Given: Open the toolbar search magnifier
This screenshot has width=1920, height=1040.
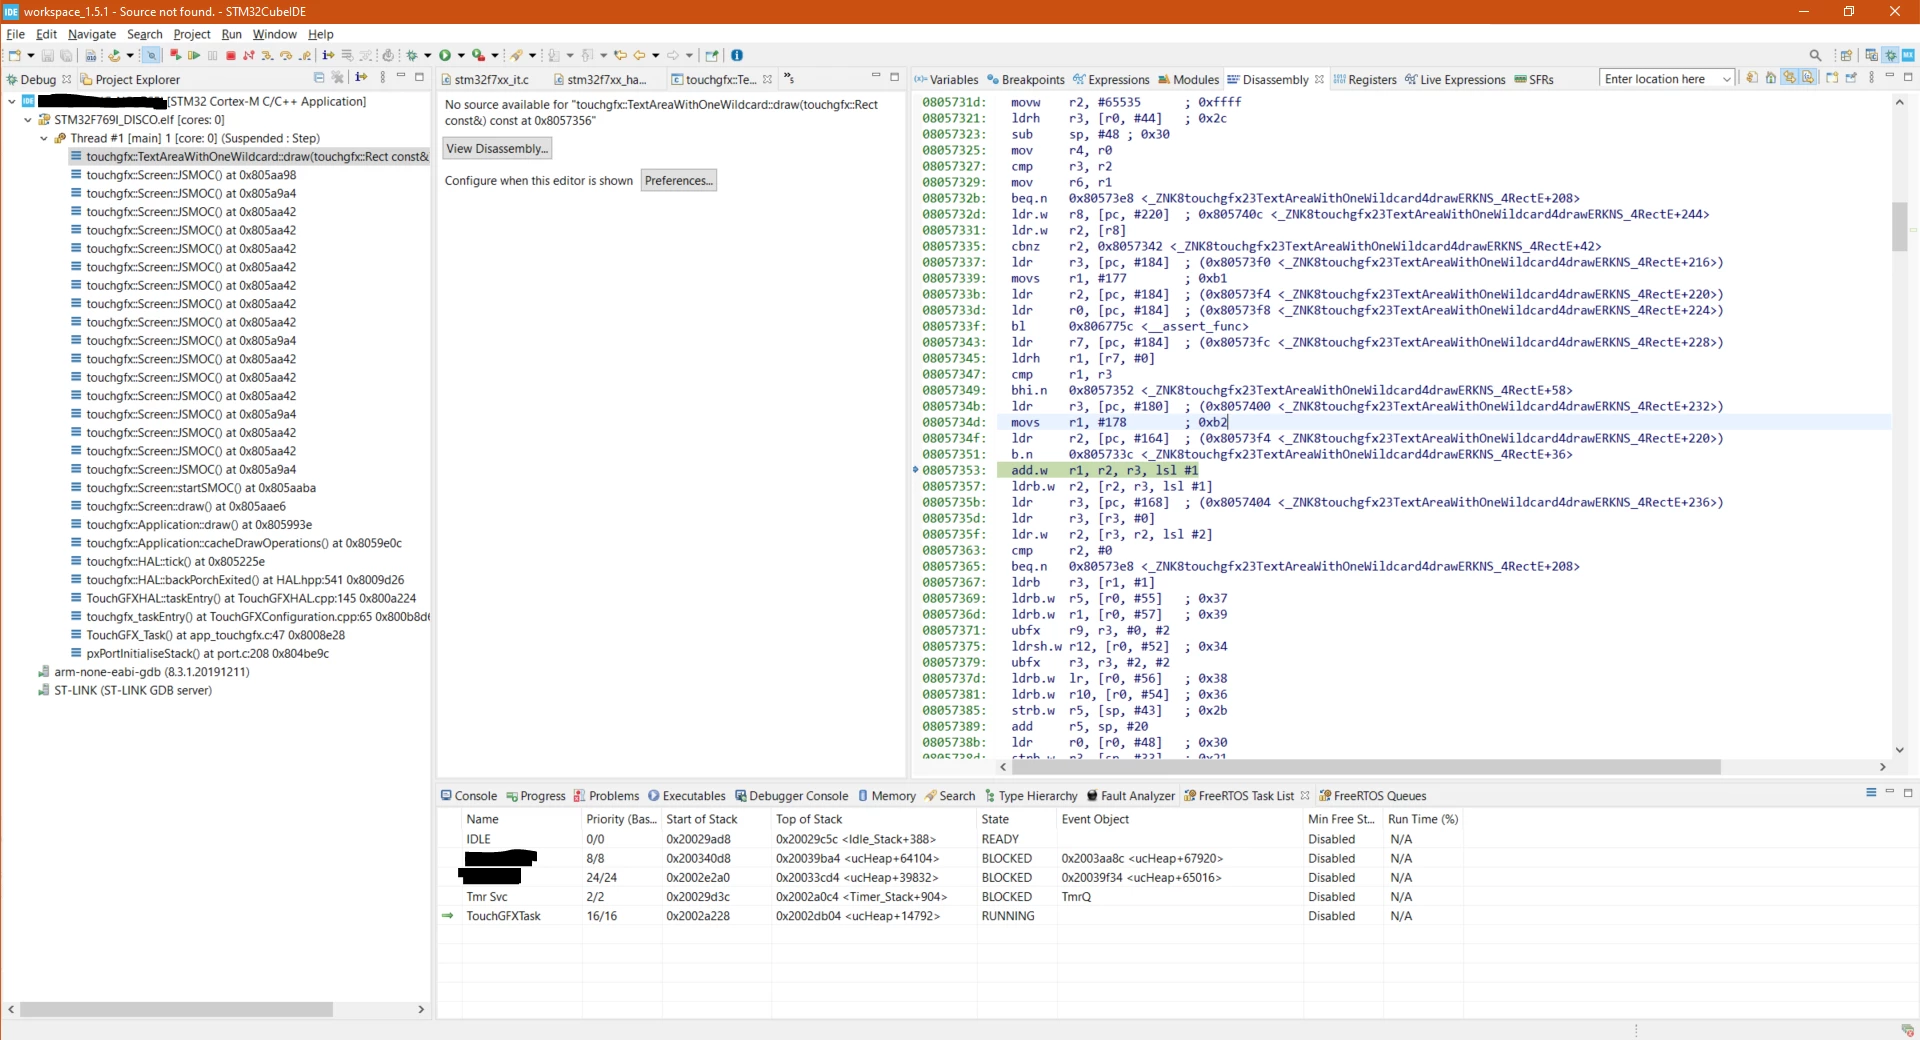Looking at the screenshot, I should [x=1815, y=55].
